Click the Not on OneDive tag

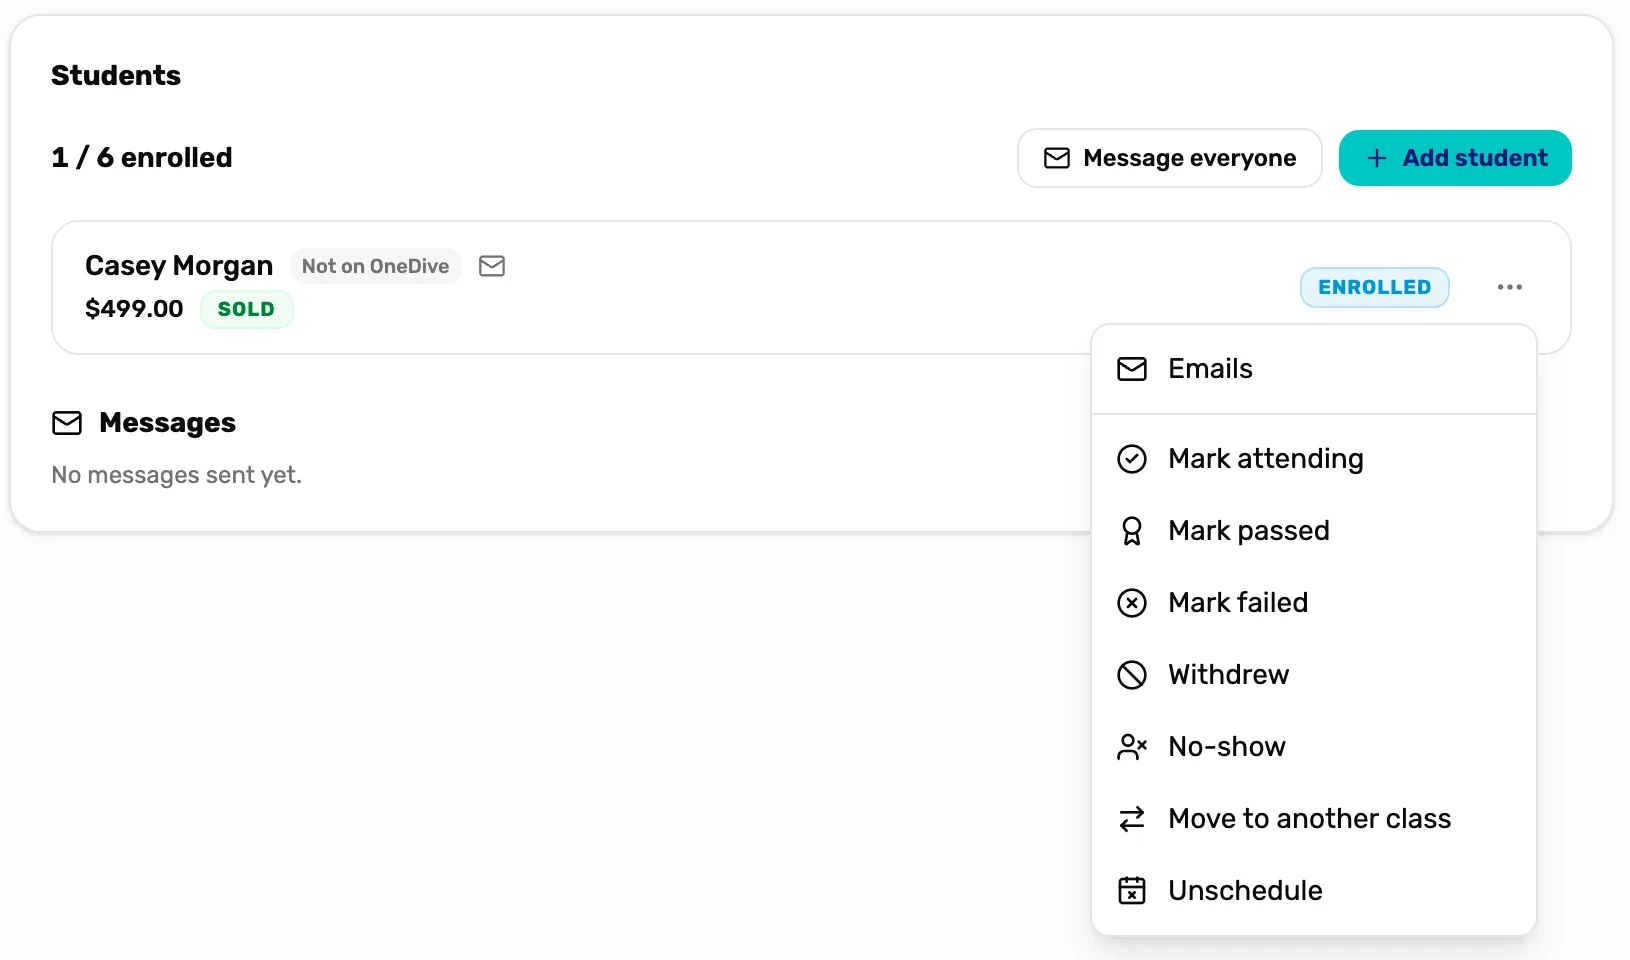tap(375, 266)
